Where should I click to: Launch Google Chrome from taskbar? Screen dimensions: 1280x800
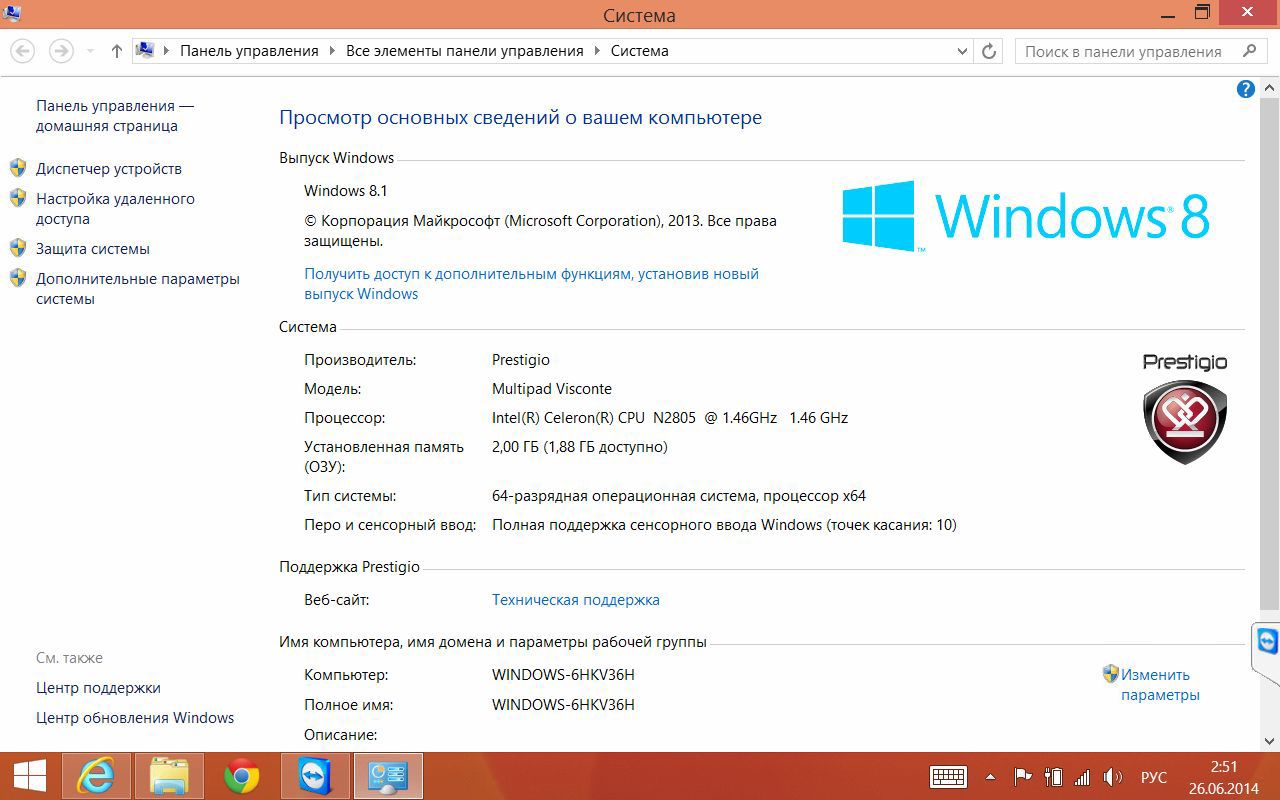(242, 776)
